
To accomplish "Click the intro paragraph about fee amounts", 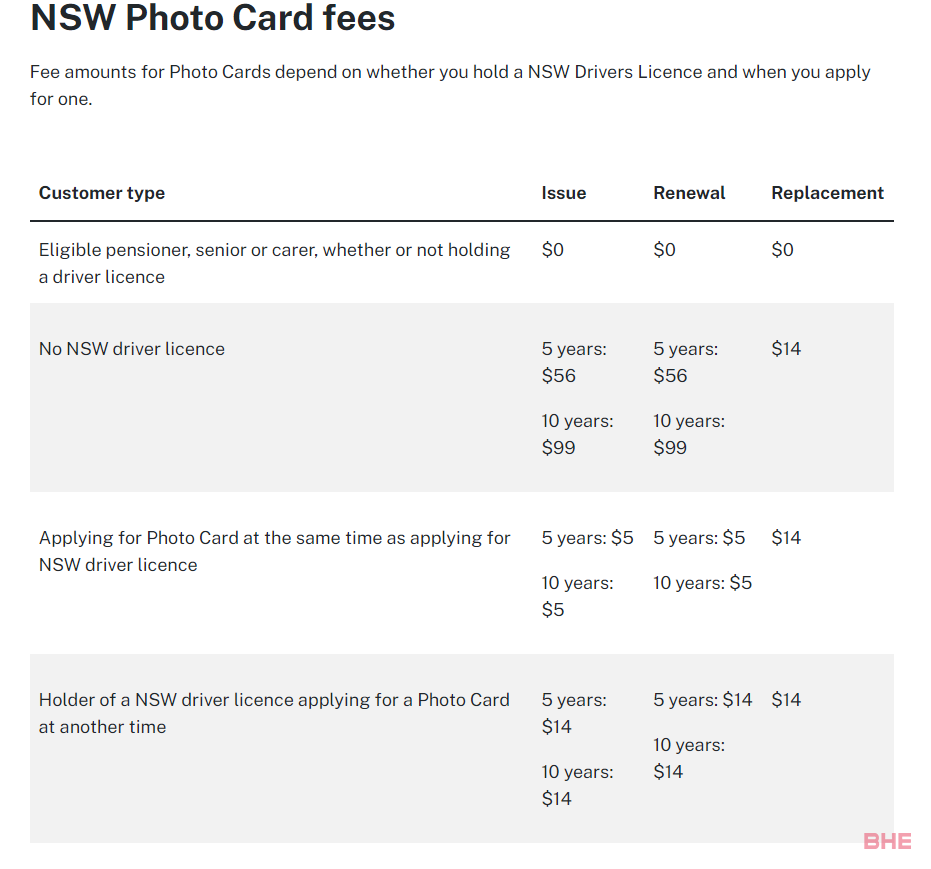I will pos(450,85).
